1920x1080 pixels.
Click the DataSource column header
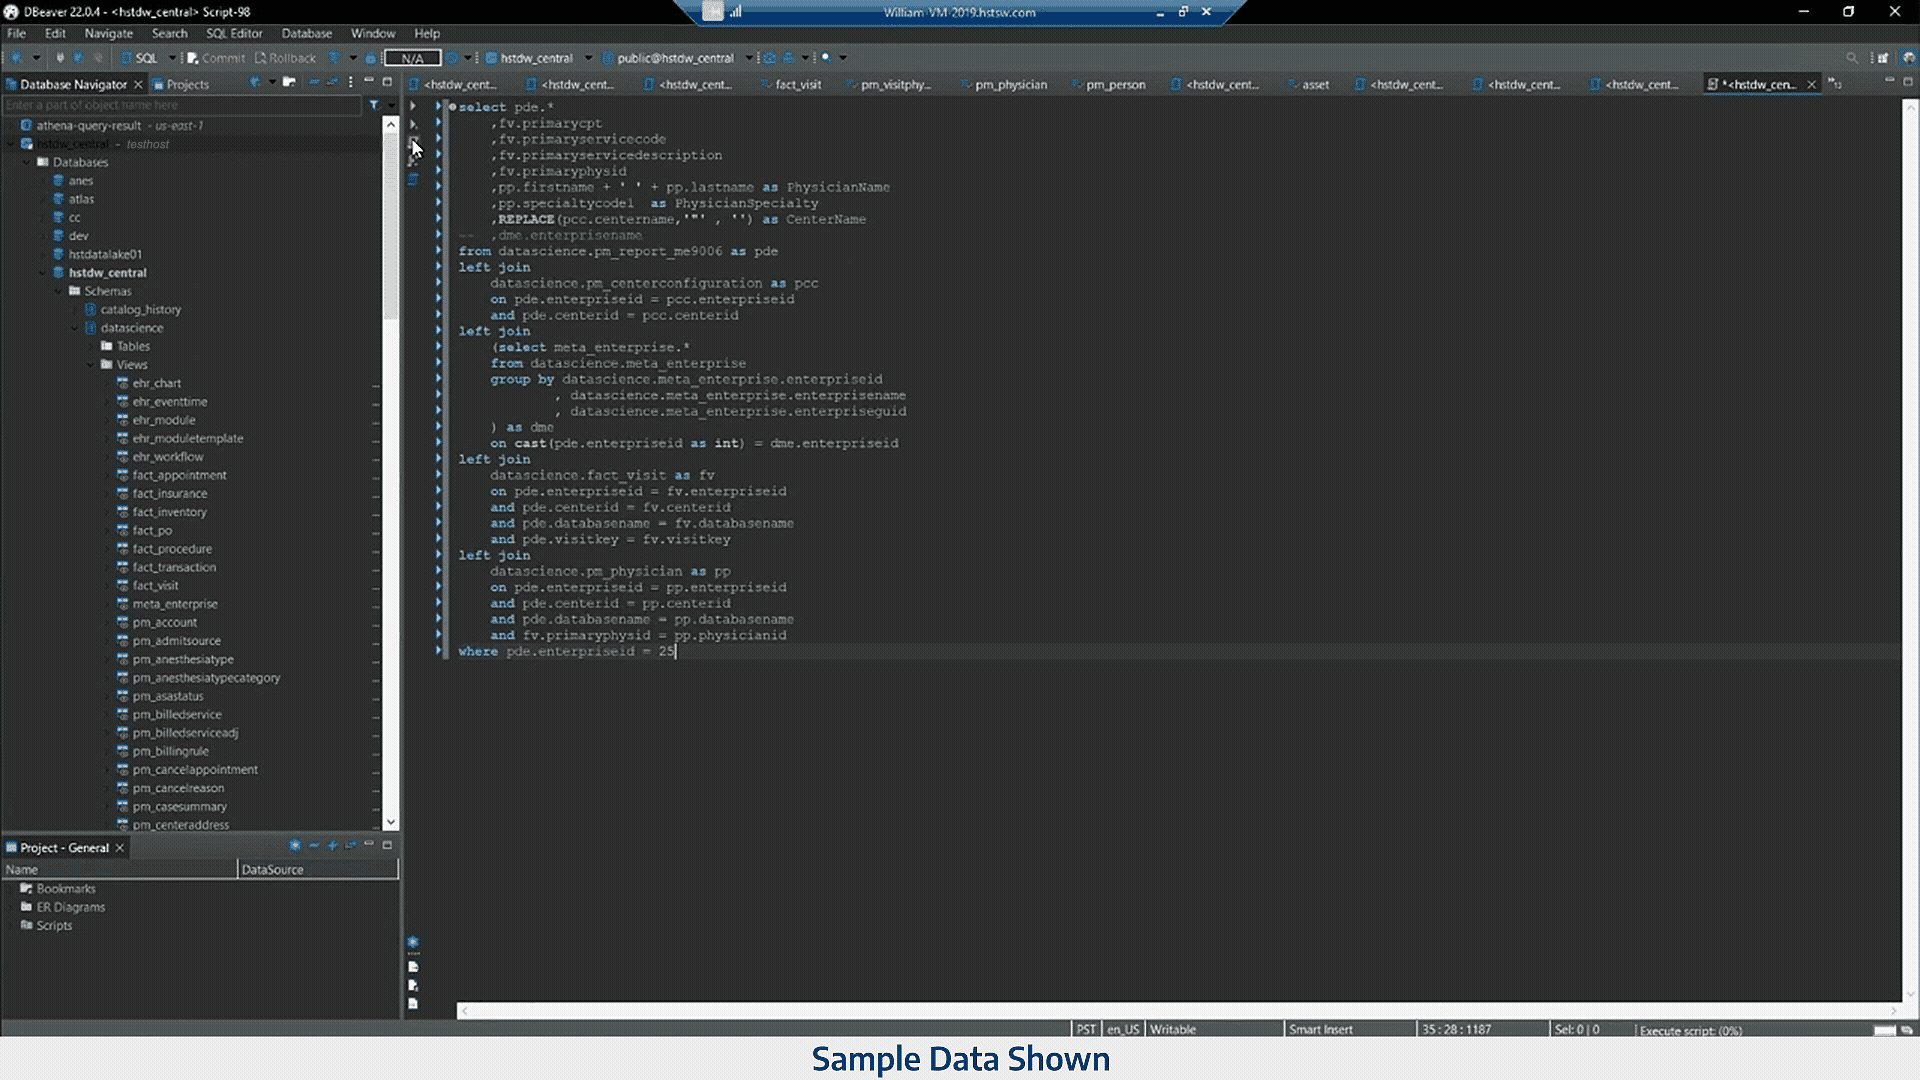[x=318, y=870]
